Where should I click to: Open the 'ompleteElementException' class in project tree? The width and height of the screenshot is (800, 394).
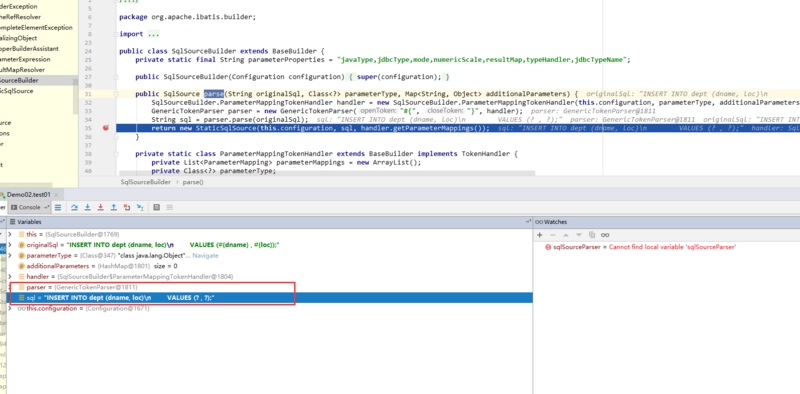tap(36, 28)
